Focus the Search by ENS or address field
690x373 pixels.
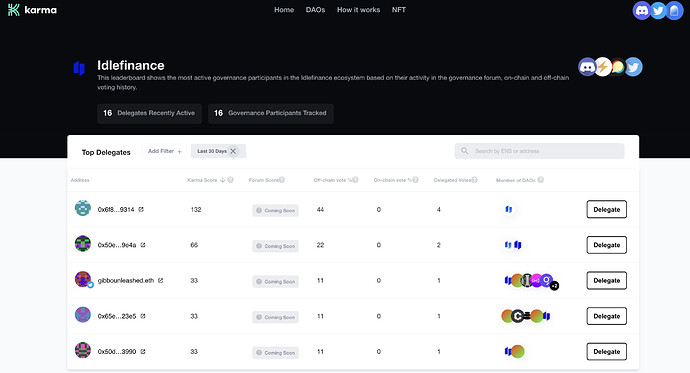pyautogui.click(x=540, y=151)
